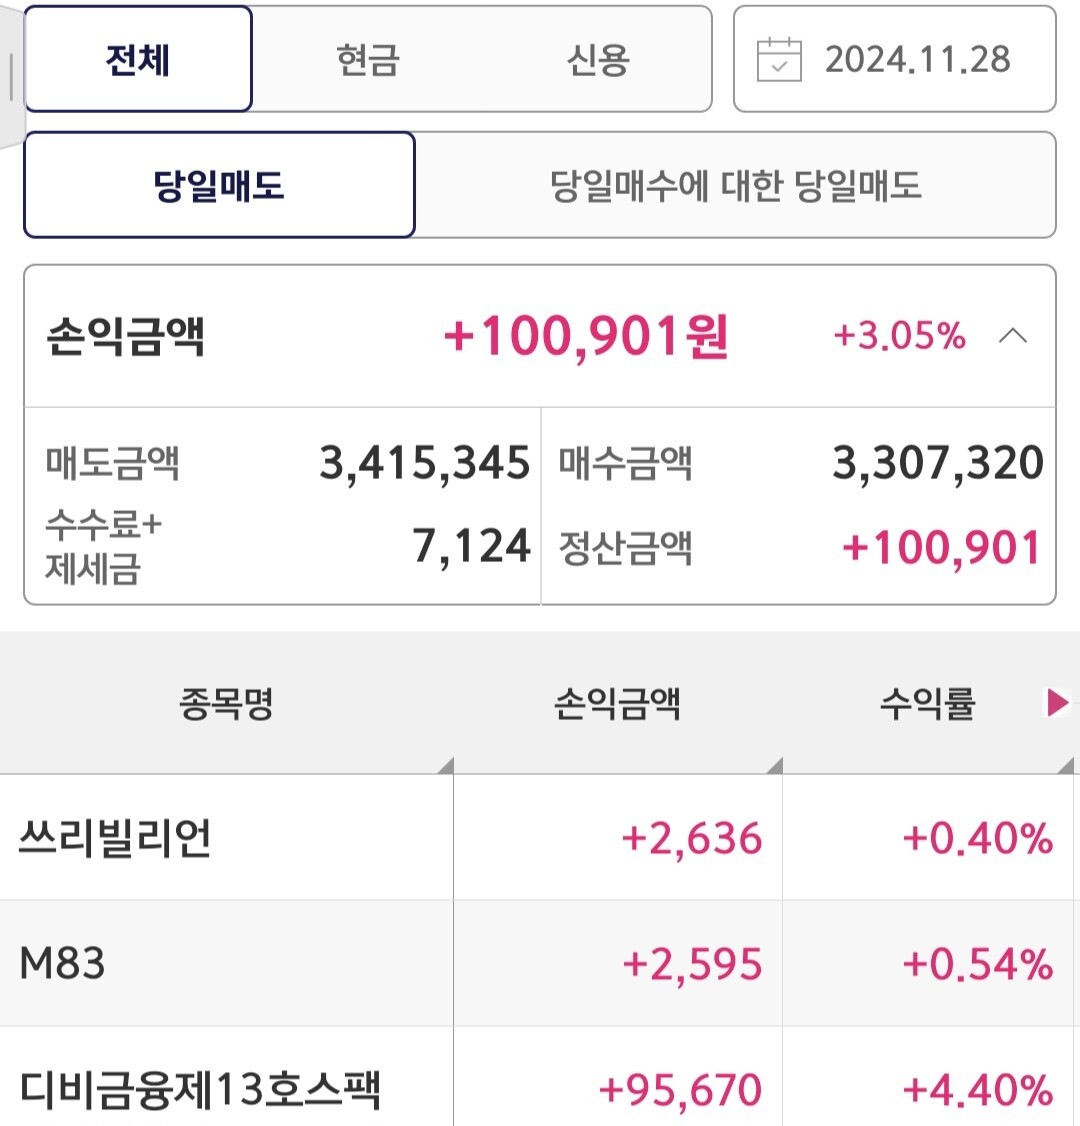This screenshot has width=1080, height=1126.
Task: Switch to the 신용 tab
Action: tap(597, 60)
